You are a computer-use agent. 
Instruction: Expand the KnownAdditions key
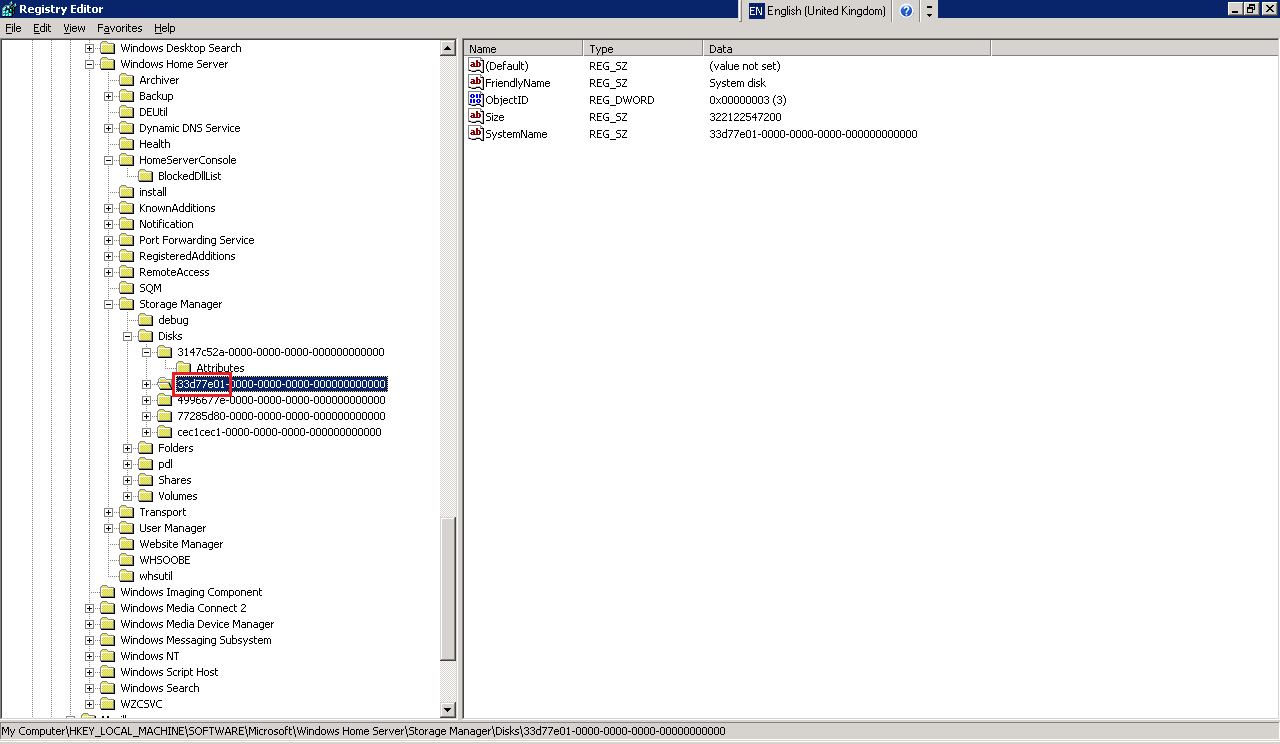point(109,208)
